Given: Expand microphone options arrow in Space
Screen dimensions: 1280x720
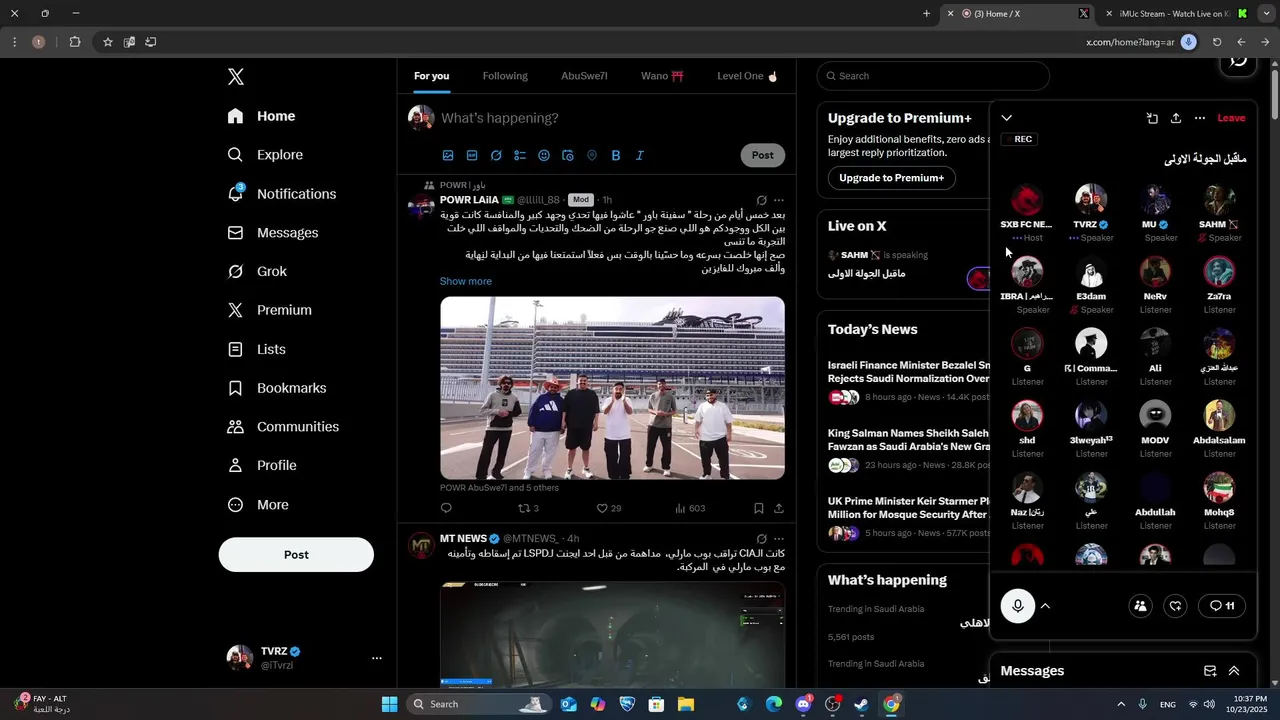Looking at the screenshot, I should tap(1045, 606).
